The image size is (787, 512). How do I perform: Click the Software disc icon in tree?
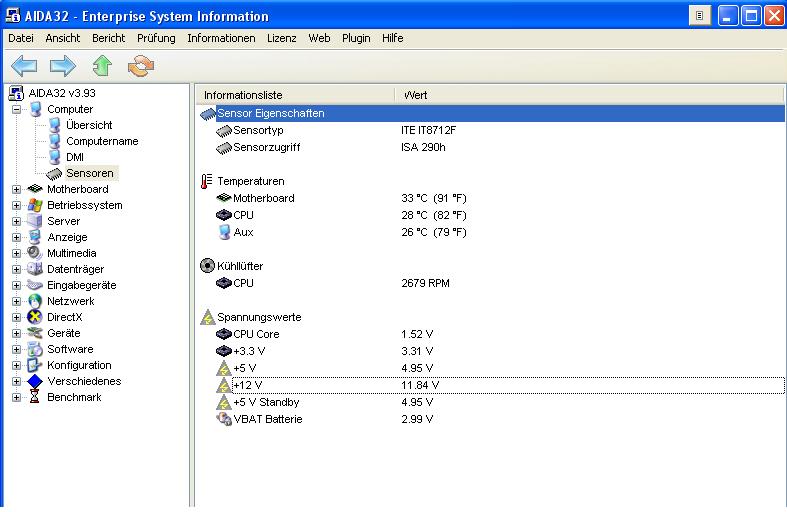(x=35, y=349)
